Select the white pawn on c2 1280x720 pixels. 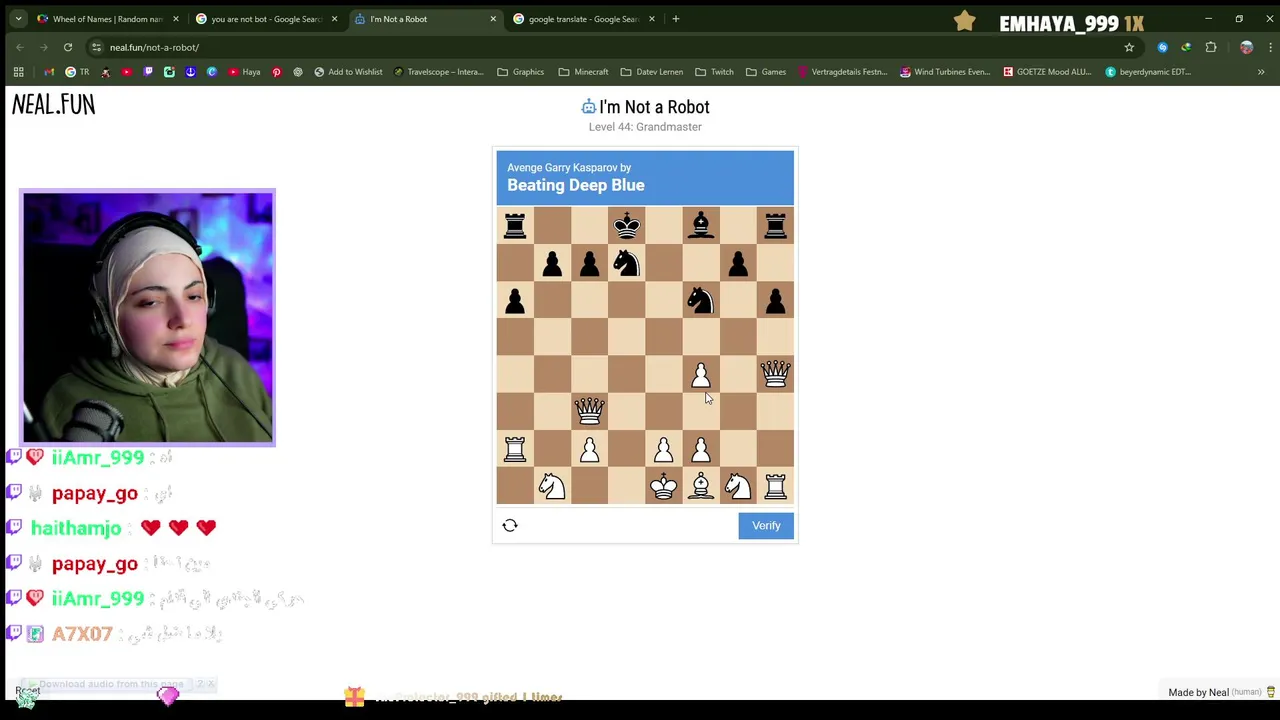tap(589, 449)
